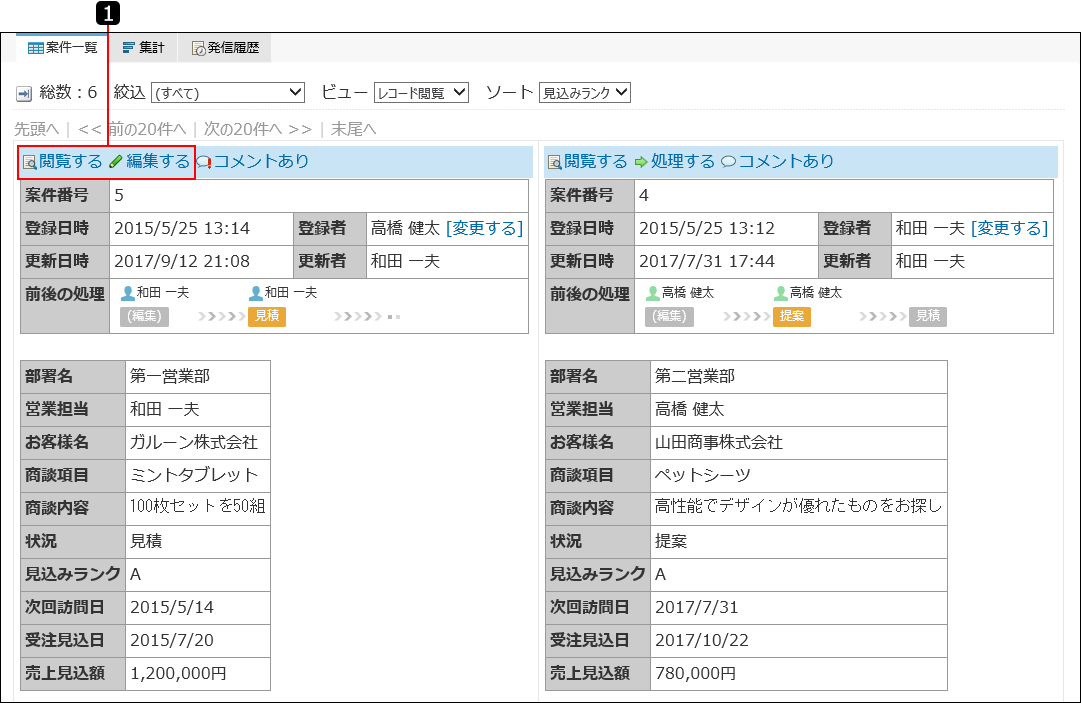The image size is (1081, 703).
Task: Select the 2017/9/12 21:08 update date cell
Action: [201, 262]
